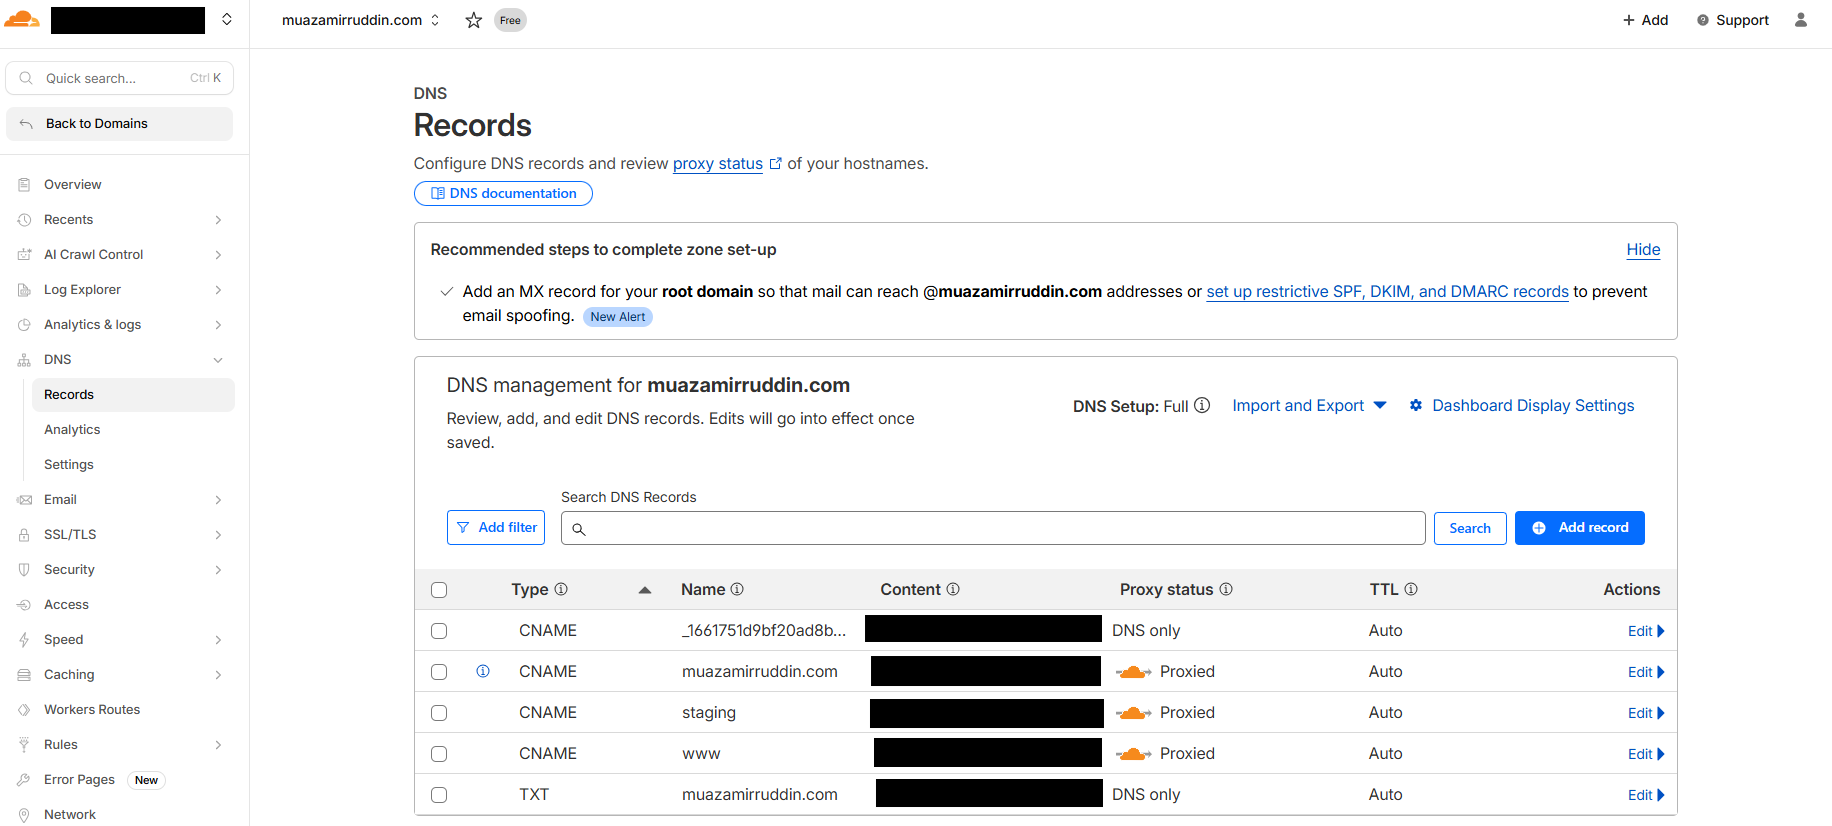Image resolution: width=1832 pixels, height=826 pixels.
Task: Open the muazamirruddin.com domain selector
Action: click(x=360, y=20)
